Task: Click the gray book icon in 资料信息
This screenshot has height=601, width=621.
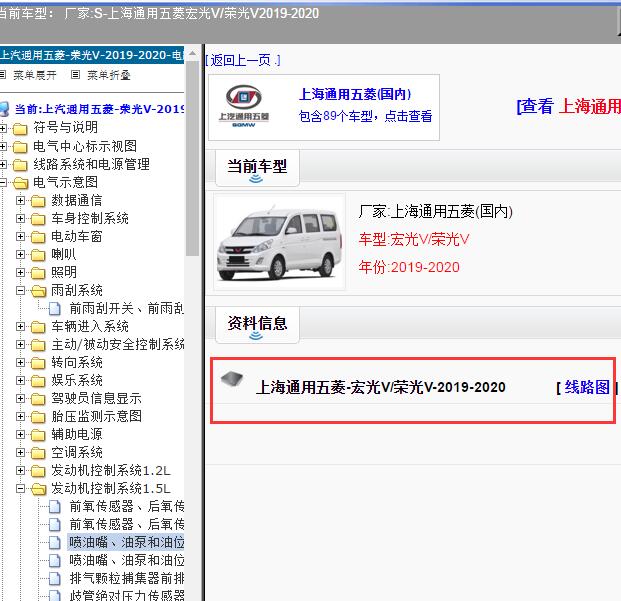Action: 232,379
